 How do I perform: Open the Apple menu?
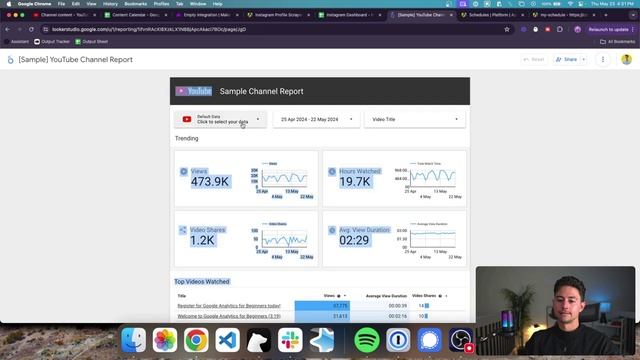pos(9,4)
